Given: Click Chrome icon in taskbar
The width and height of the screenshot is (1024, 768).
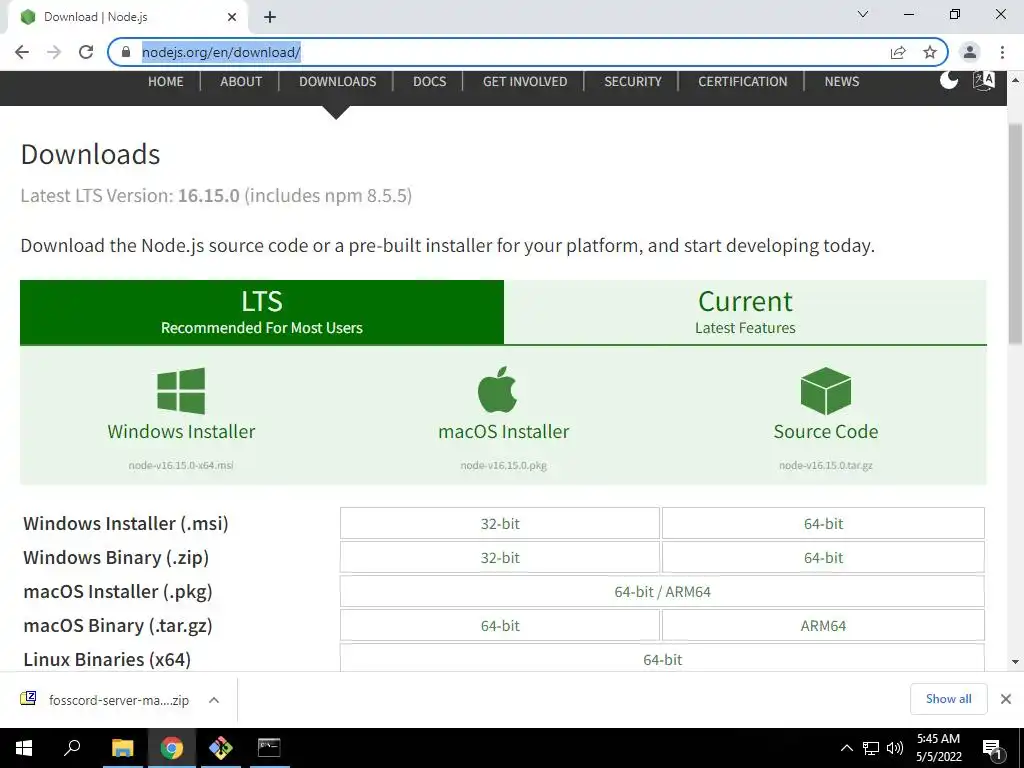Looking at the screenshot, I should pos(172,748).
